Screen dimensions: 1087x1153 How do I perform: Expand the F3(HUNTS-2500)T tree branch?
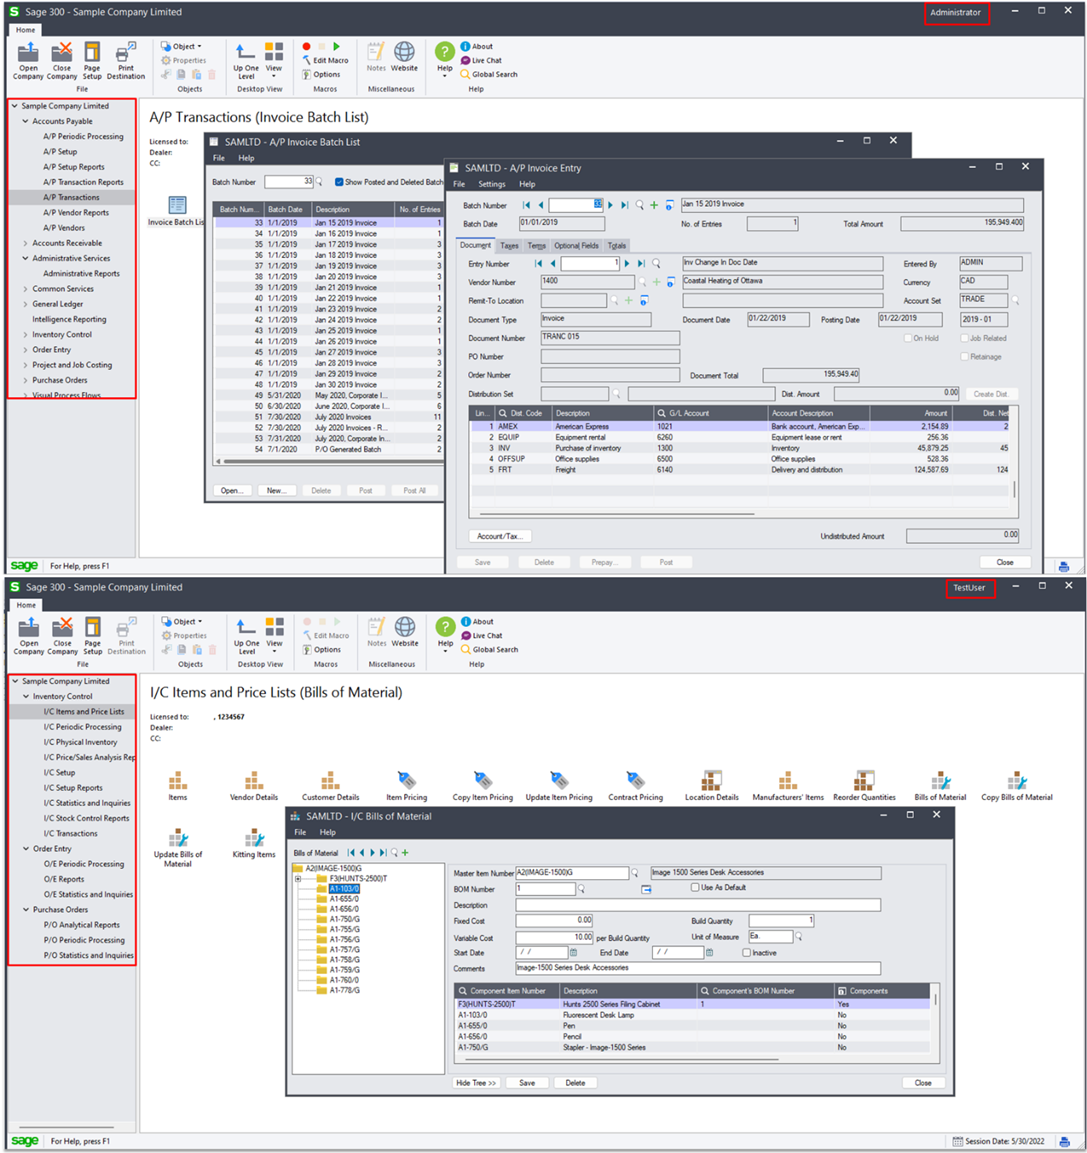[298, 879]
